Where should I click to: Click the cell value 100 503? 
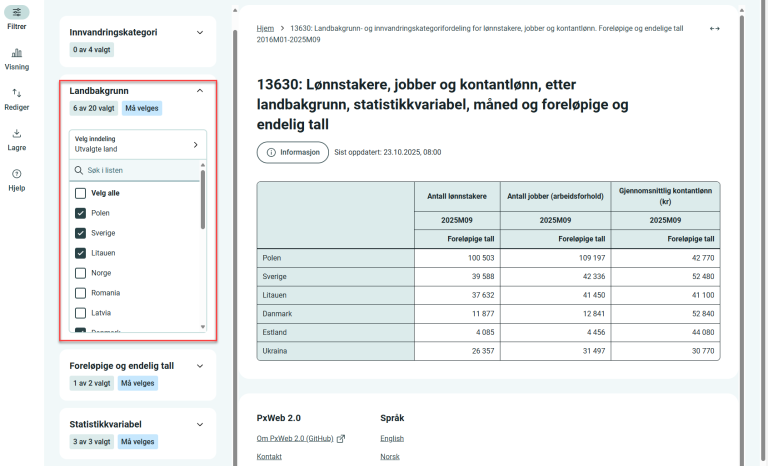[x=481, y=258]
